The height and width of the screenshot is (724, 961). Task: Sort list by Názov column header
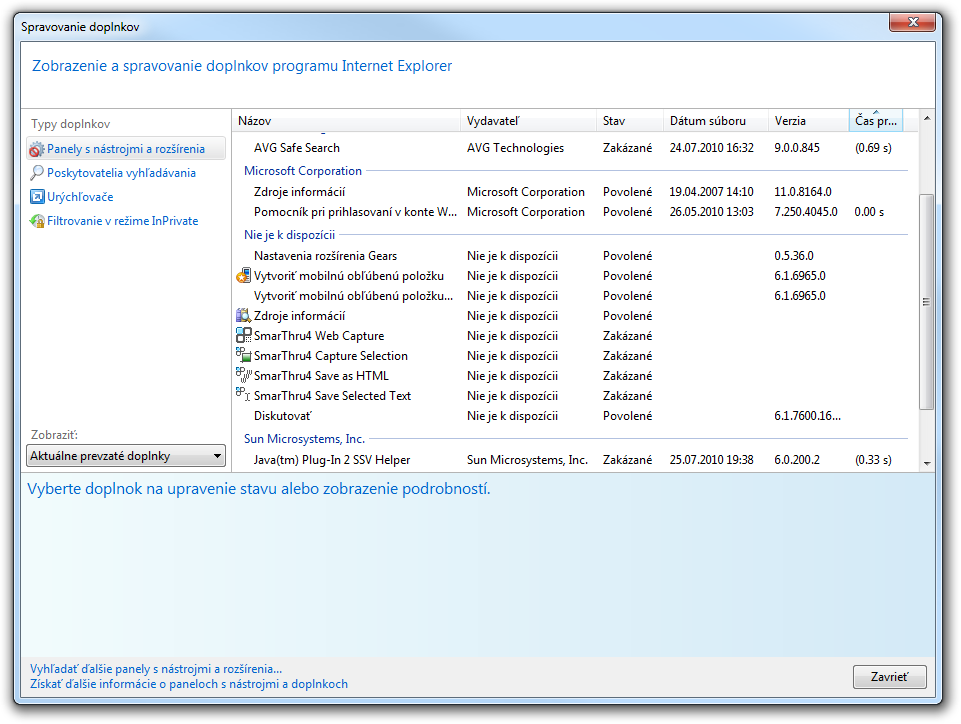(345, 121)
